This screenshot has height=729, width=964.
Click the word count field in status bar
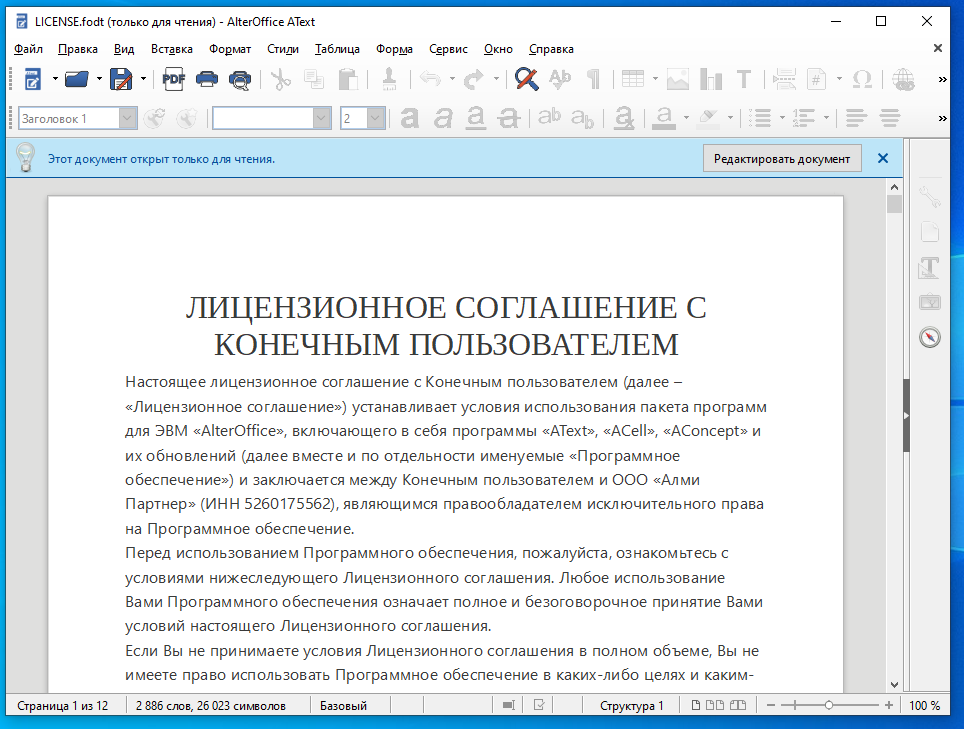tap(211, 706)
